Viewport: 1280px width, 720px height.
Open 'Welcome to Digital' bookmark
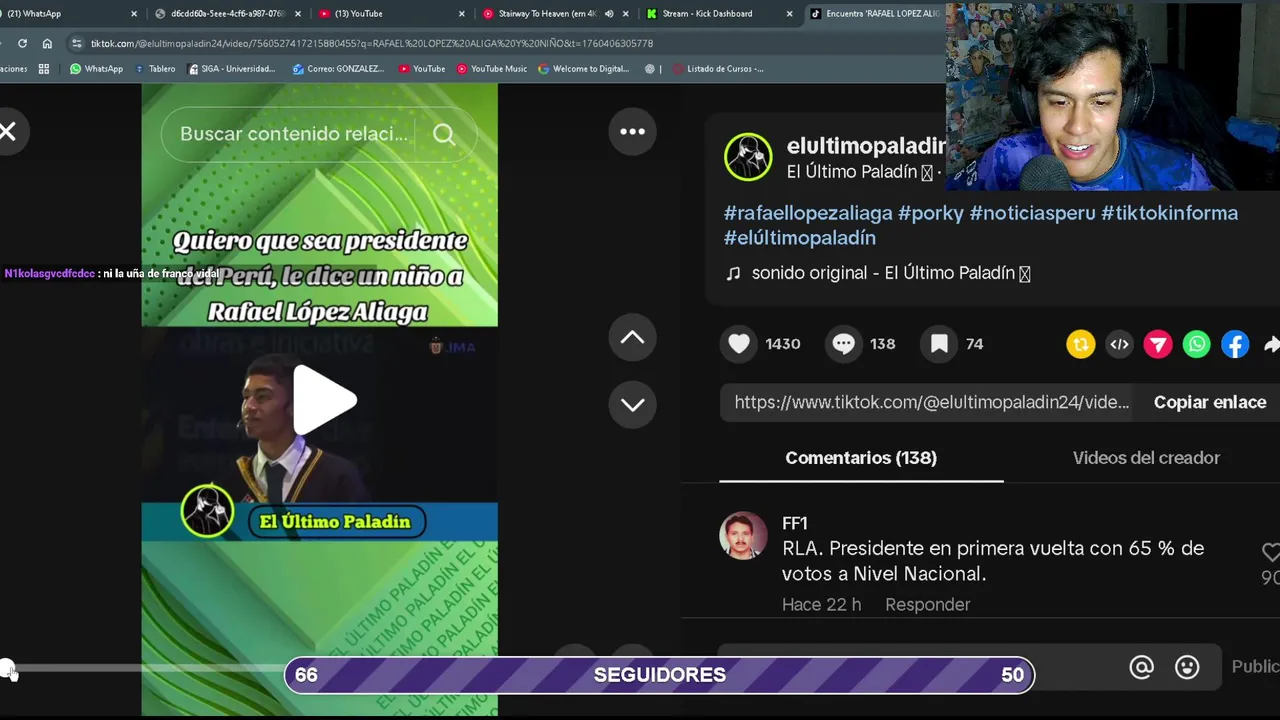click(584, 69)
